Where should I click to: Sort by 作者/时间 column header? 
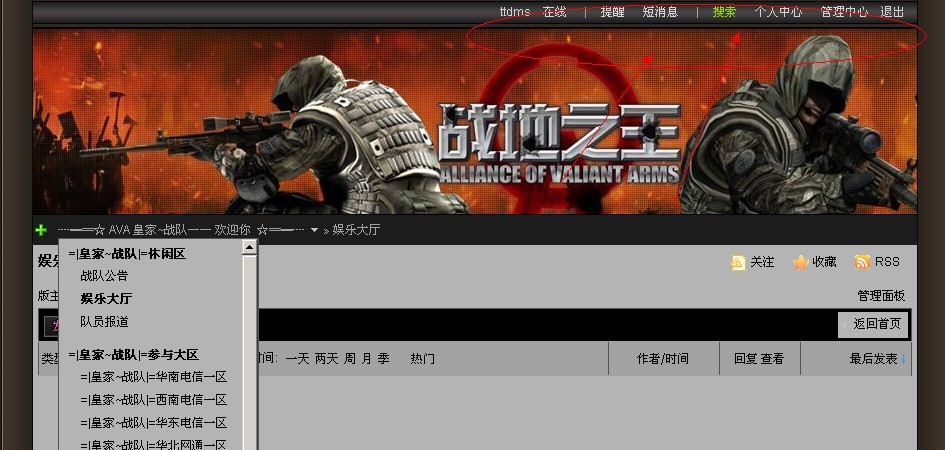663,359
